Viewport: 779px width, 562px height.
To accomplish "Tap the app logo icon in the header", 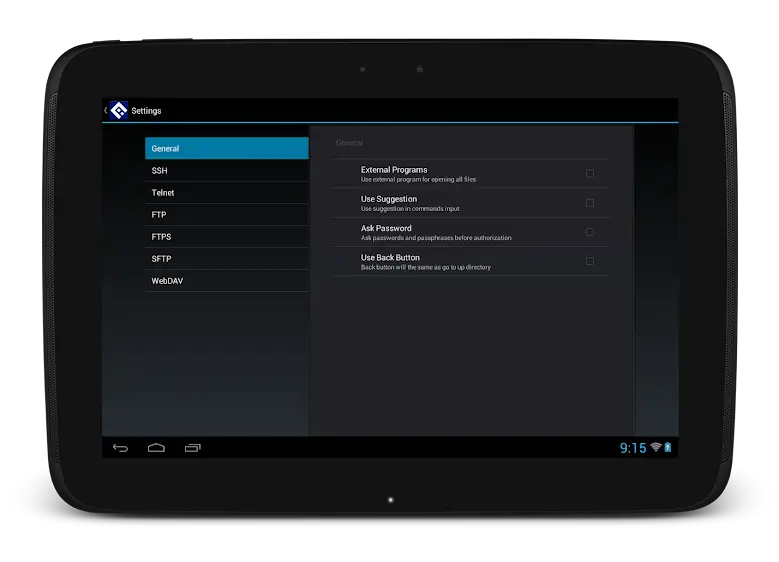I will point(119,110).
